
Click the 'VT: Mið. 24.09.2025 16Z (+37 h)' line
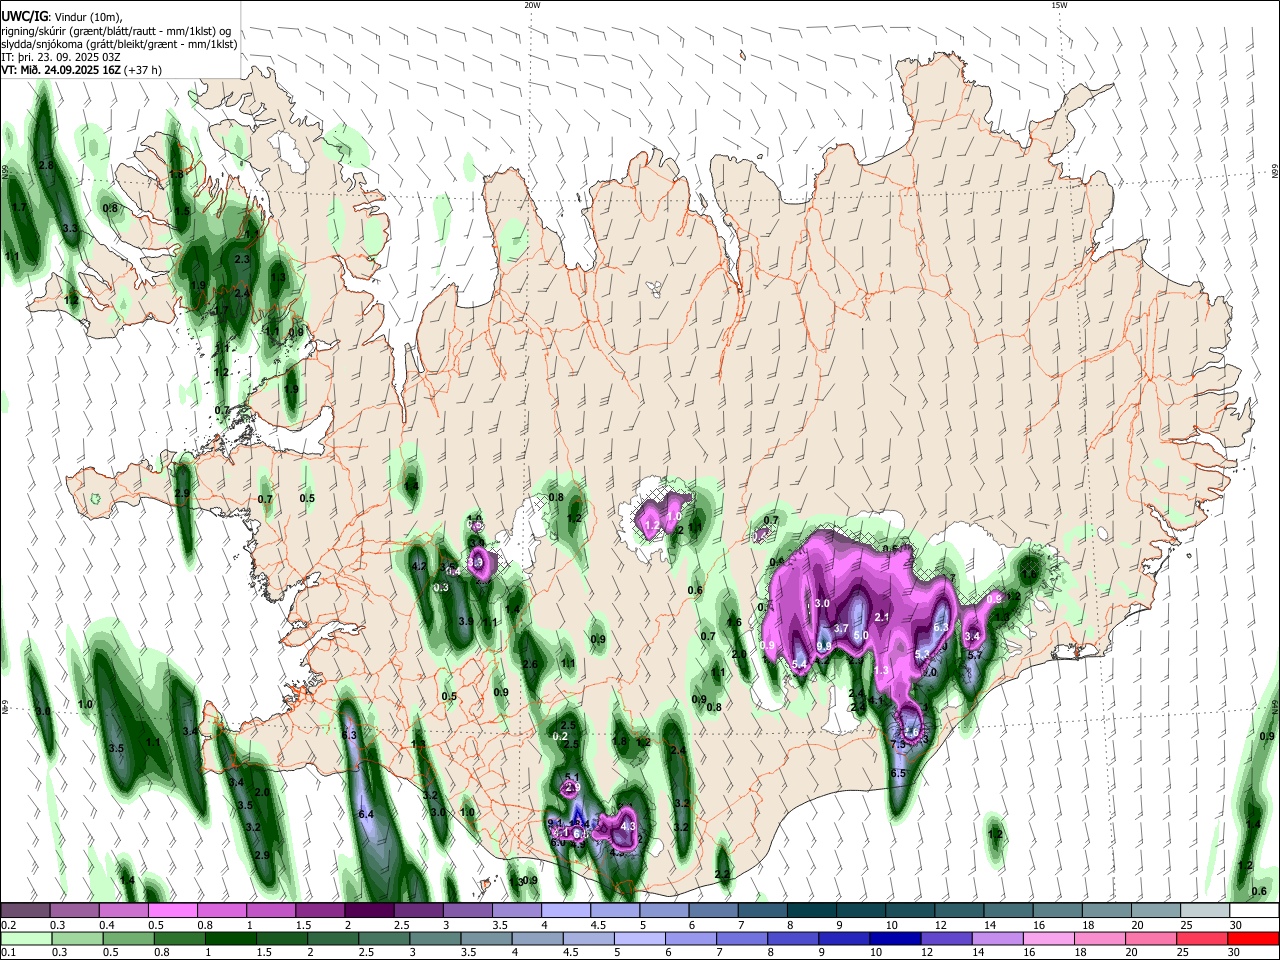[81, 70]
